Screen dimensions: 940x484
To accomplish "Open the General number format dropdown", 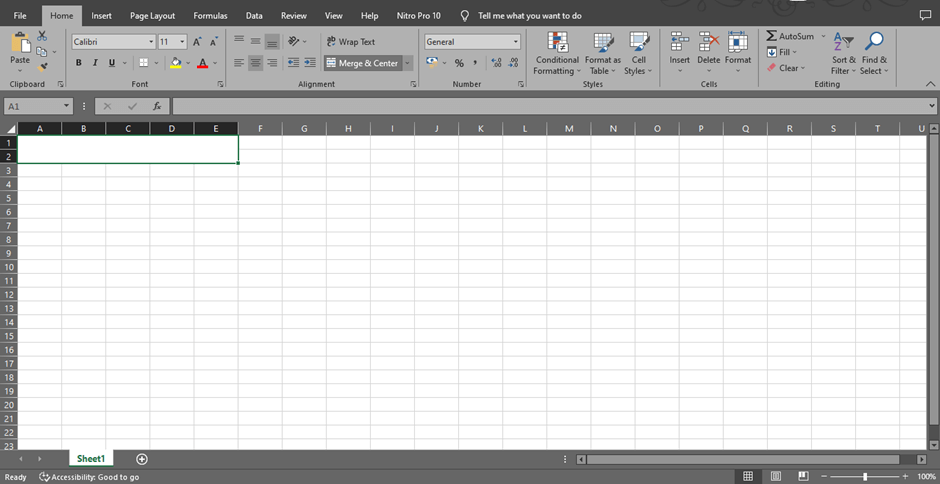I will [x=516, y=42].
